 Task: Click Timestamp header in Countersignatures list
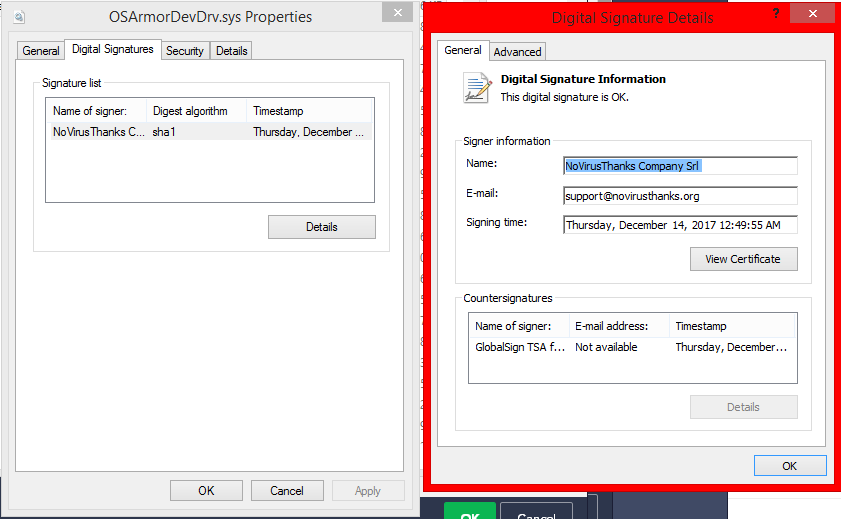click(x=732, y=326)
